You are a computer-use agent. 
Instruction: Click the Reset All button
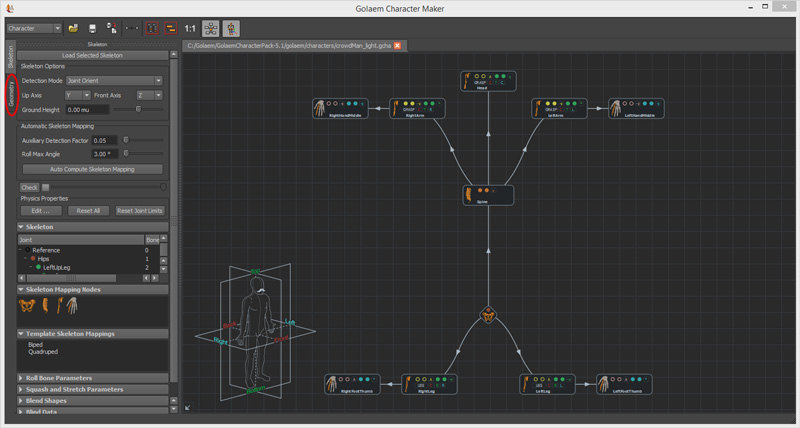coord(88,211)
